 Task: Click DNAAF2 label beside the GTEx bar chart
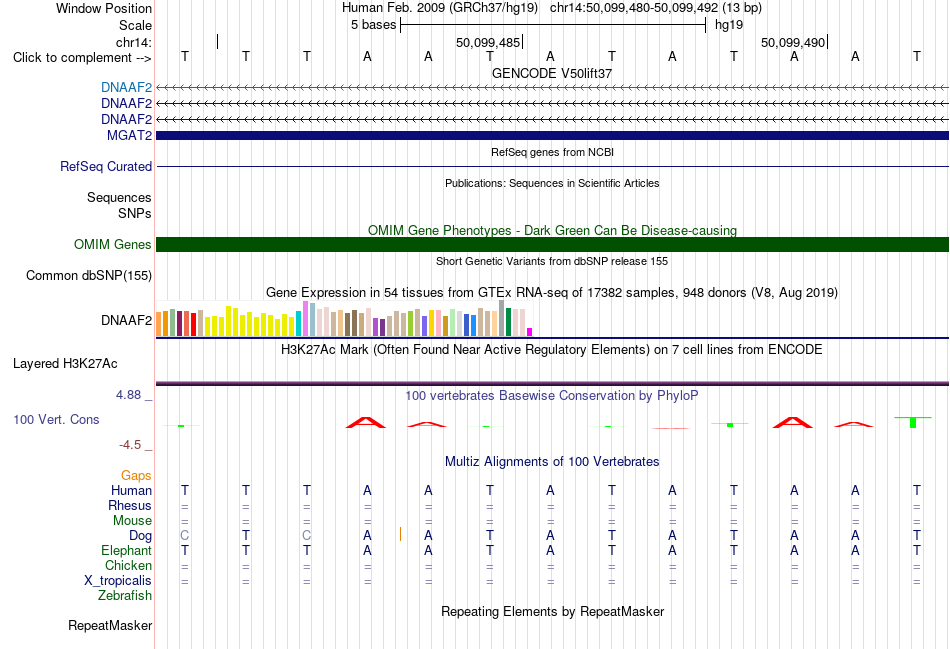[127, 320]
